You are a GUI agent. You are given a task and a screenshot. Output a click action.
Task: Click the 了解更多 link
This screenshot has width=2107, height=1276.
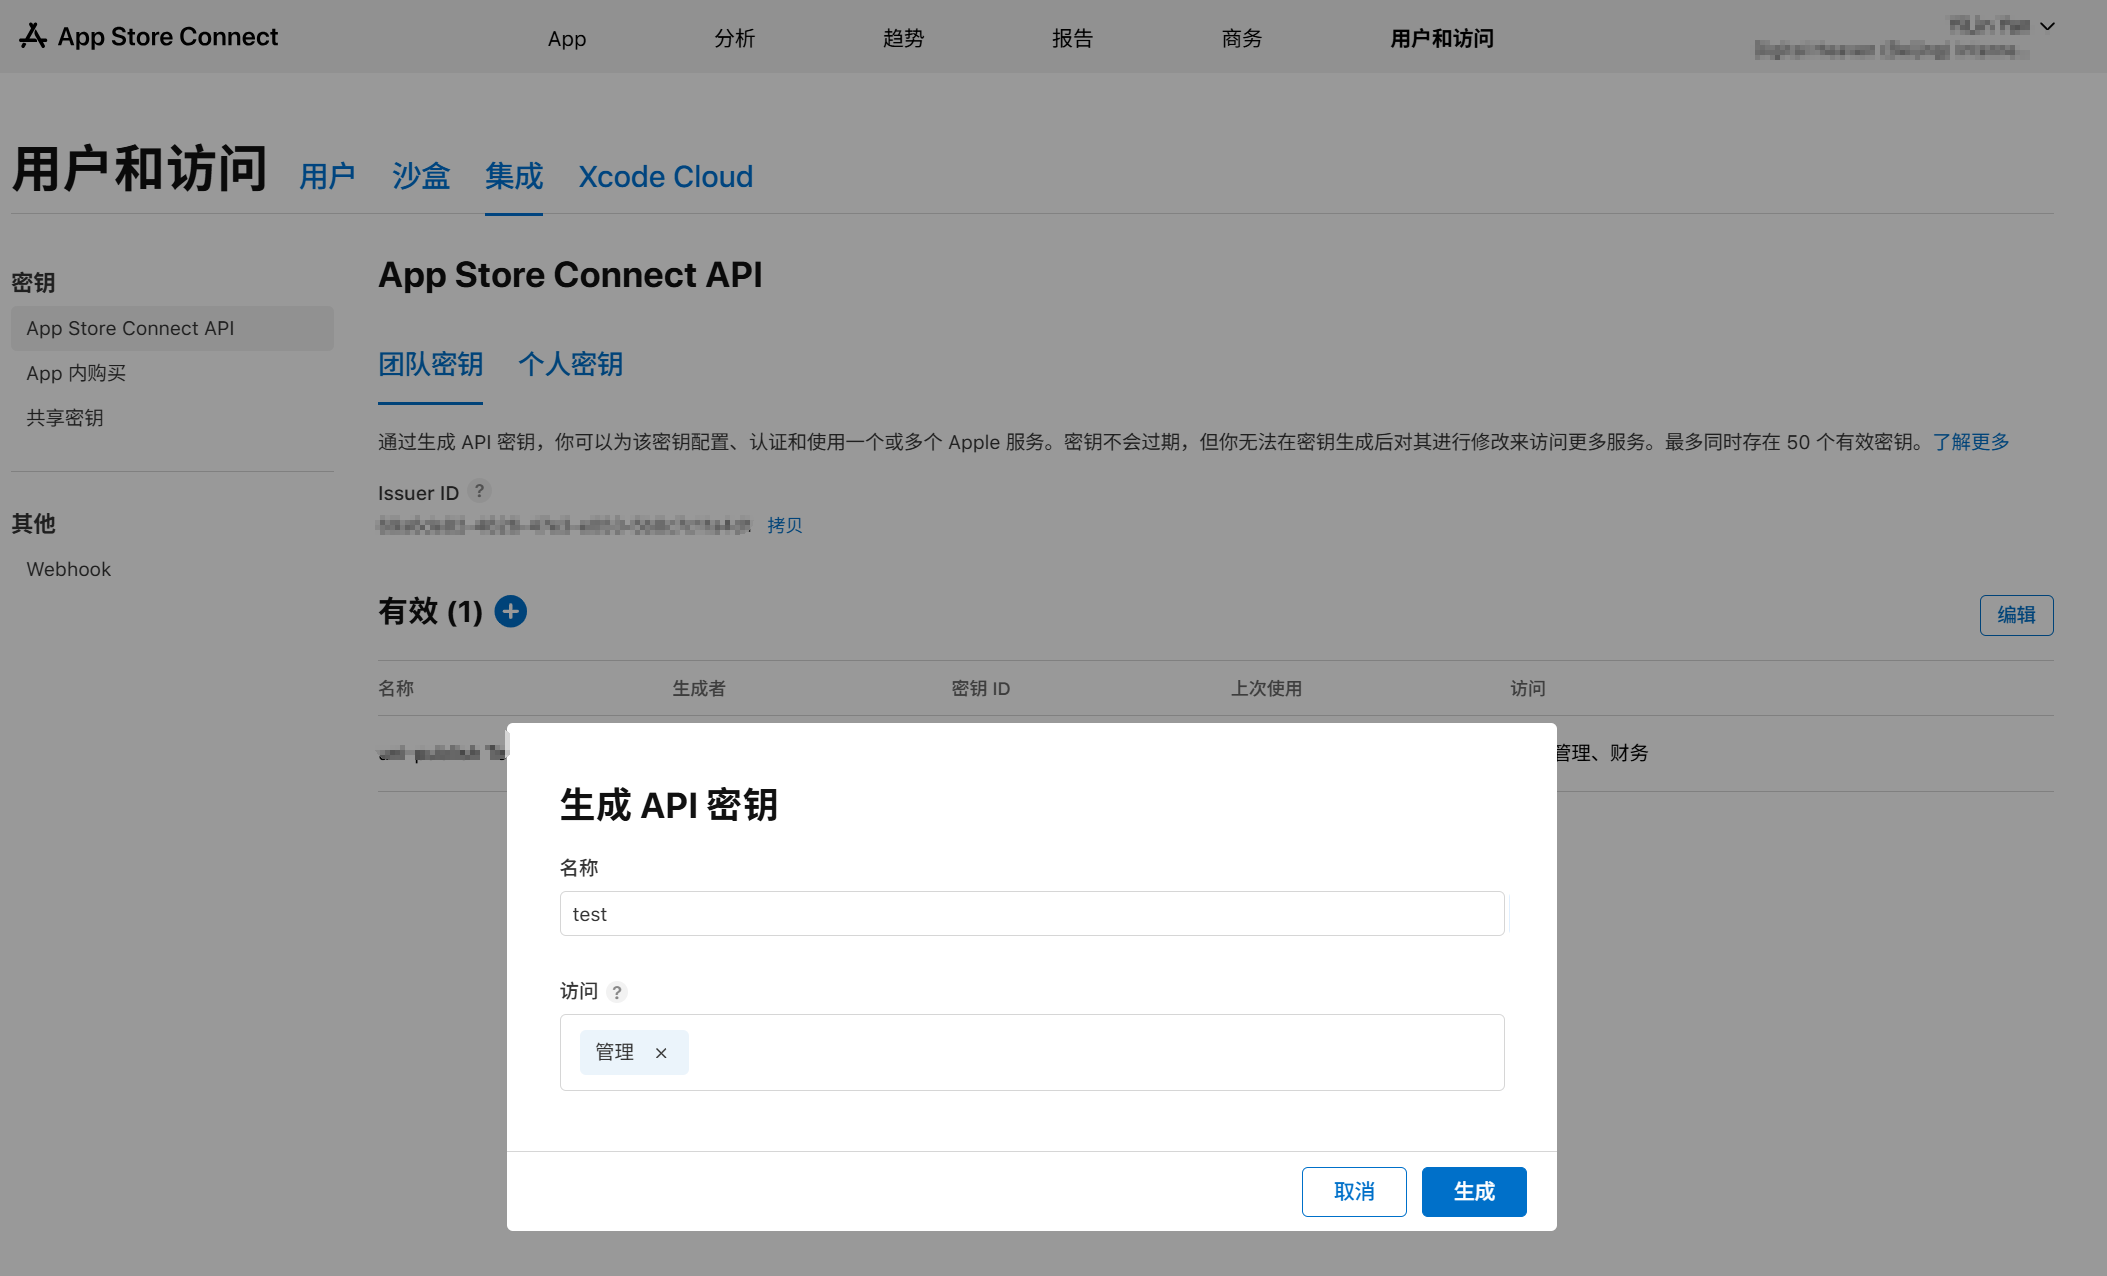[x=1970, y=442]
